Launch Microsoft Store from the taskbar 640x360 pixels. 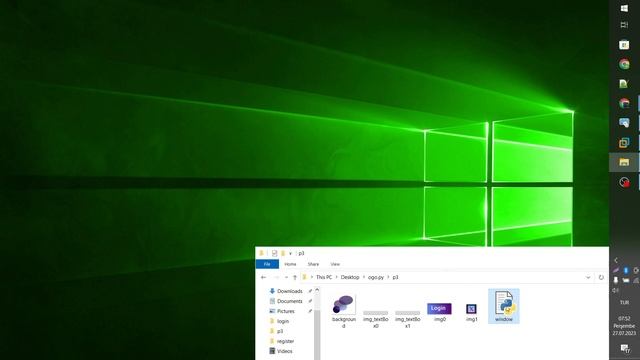pyautogui.click(x=624, y=44)
